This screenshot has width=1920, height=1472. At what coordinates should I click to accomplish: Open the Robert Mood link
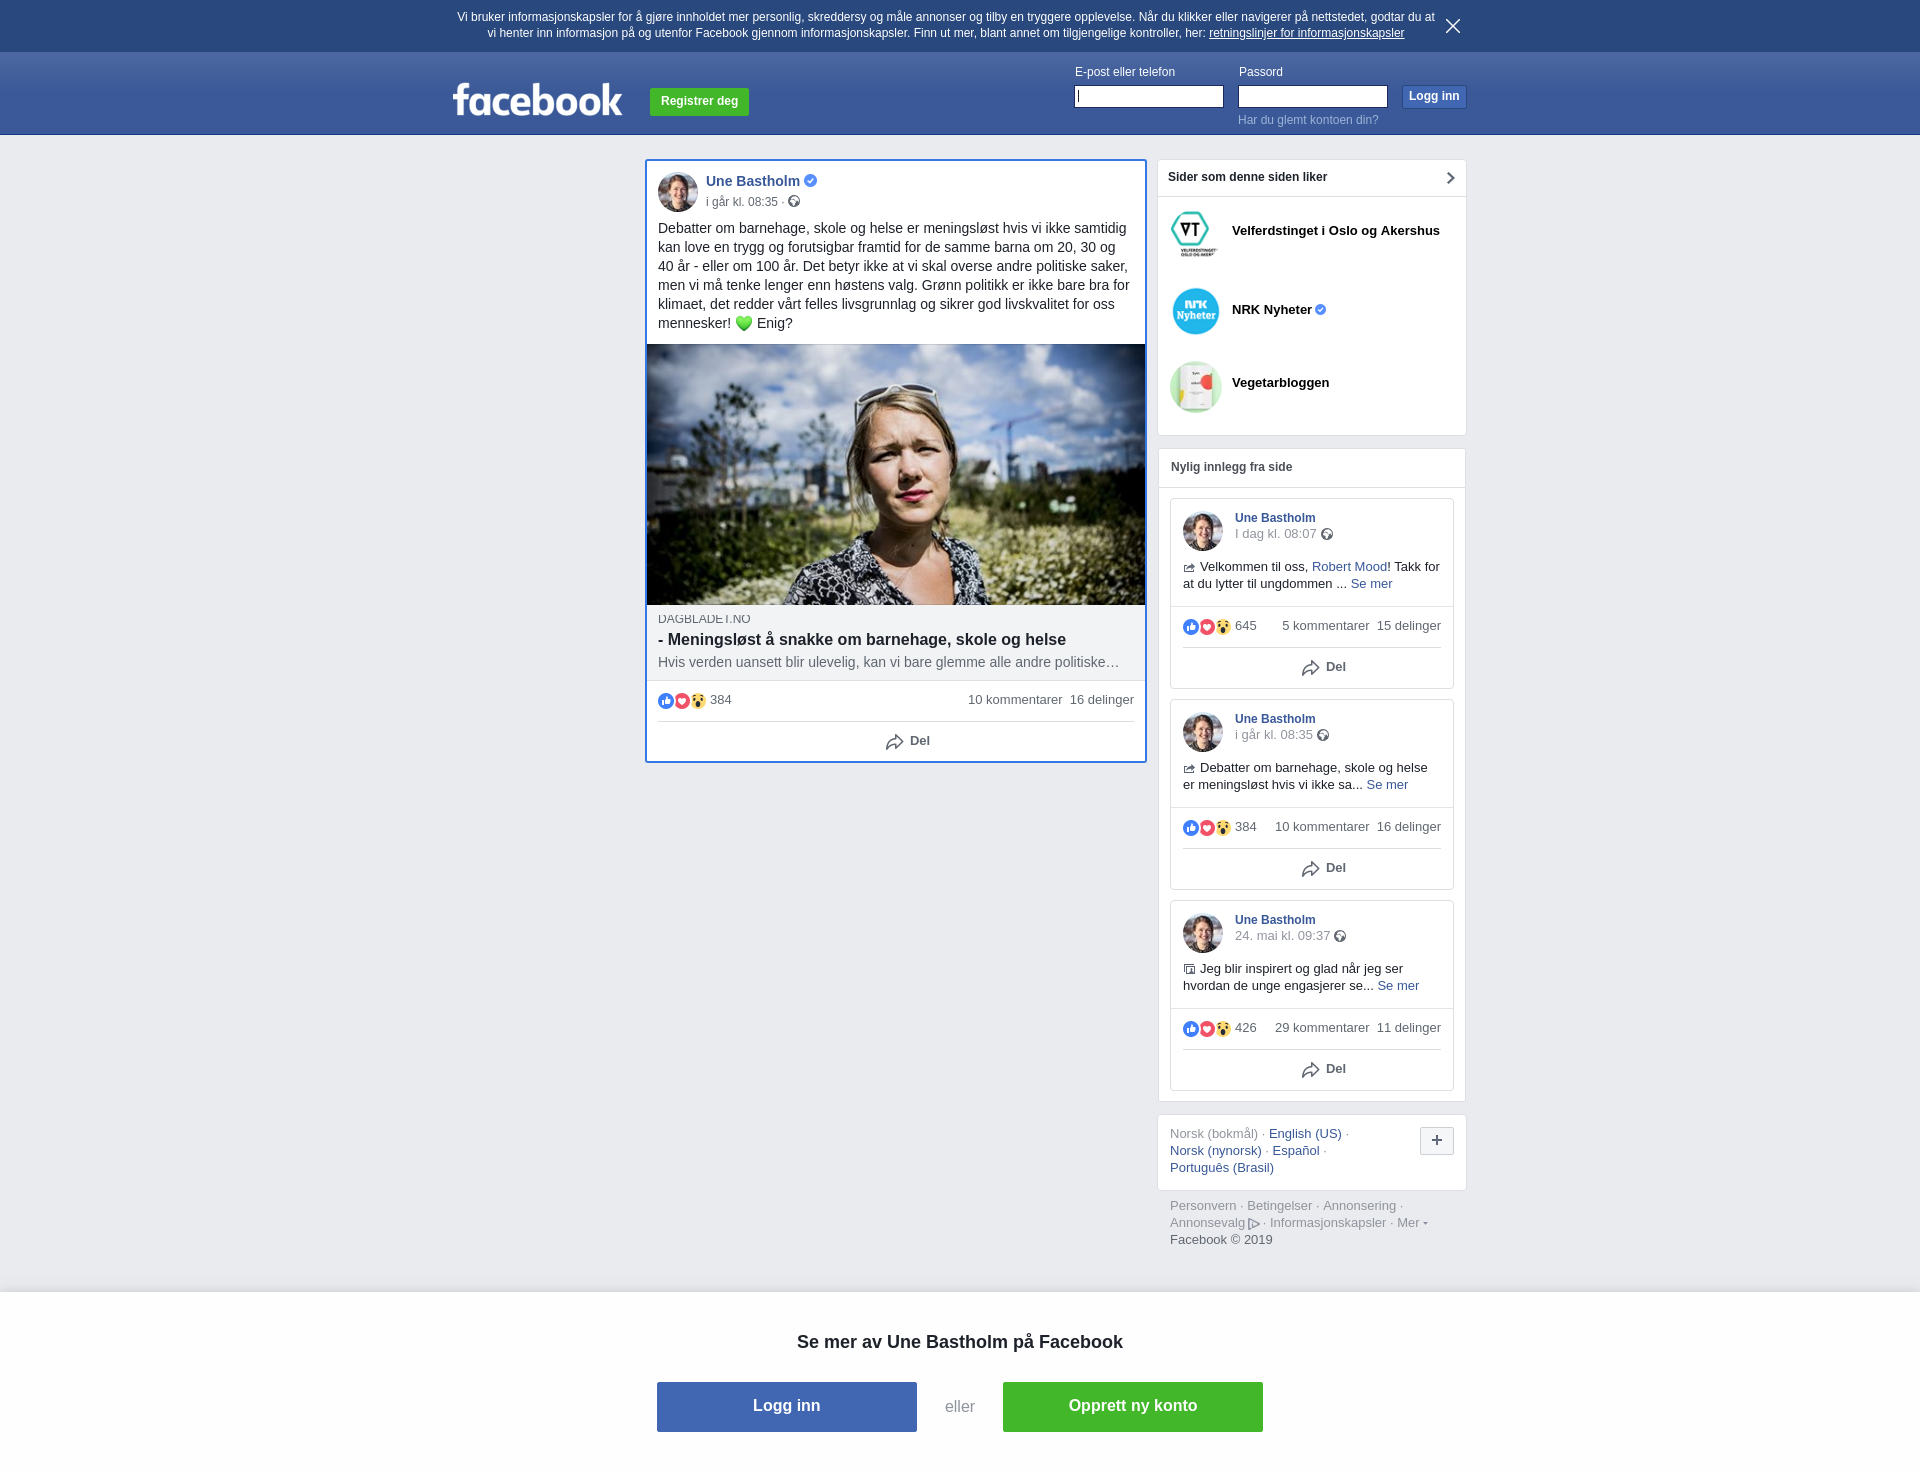[1349, 567]
